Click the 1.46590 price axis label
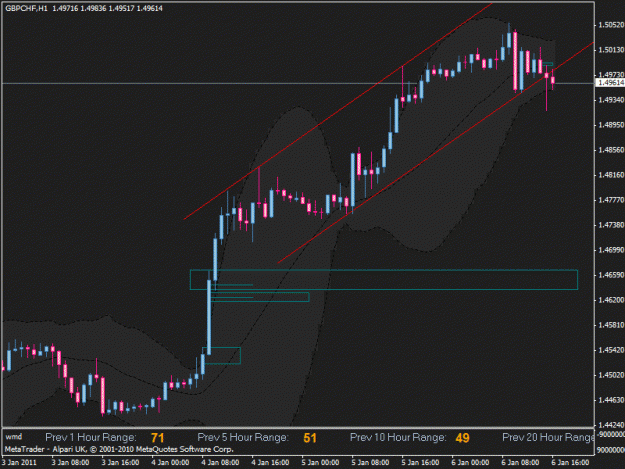 (611, 275)
